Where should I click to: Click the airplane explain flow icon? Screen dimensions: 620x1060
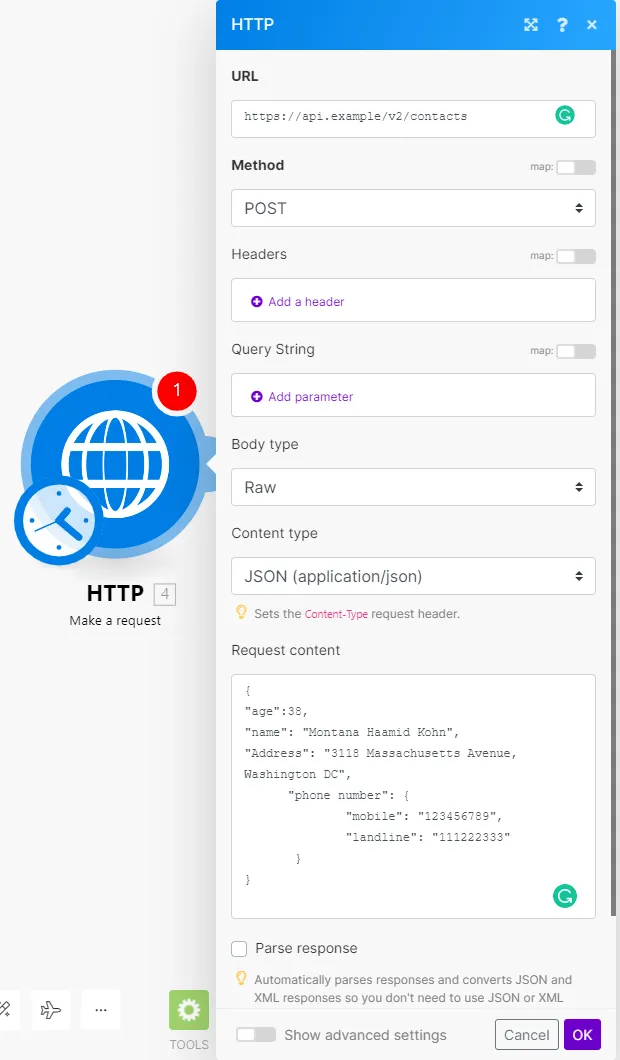click(51, 1010)
